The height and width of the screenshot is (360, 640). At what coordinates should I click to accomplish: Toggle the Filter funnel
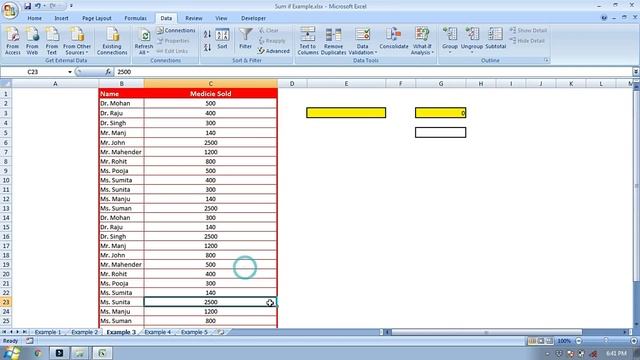246,39
